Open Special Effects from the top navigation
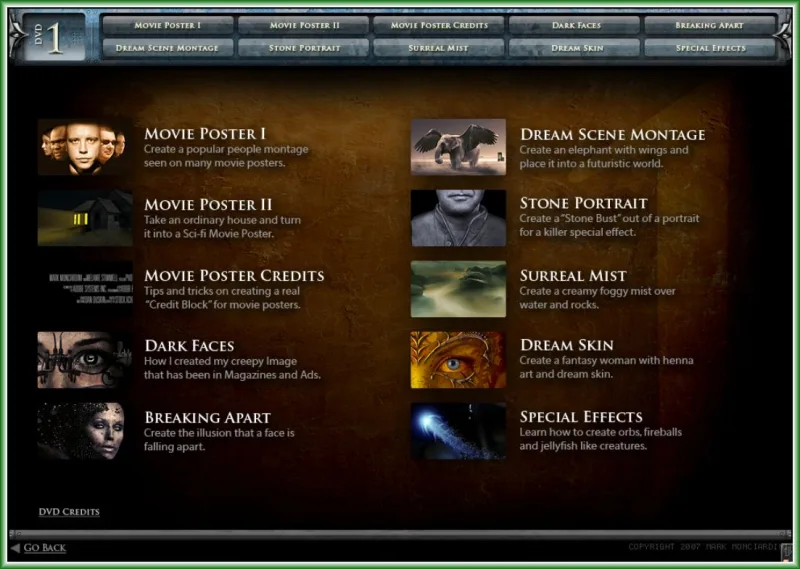Image resolution: width=800 pixels, height=569 pixels. pyautogui.click(x=710, y=48)
